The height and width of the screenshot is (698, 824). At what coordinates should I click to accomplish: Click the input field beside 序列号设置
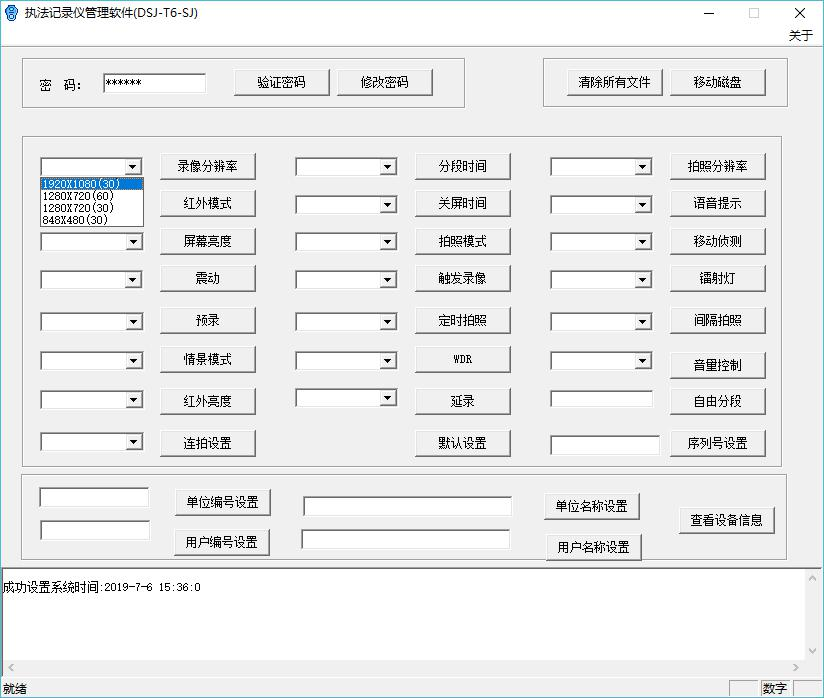pos(604,445)
